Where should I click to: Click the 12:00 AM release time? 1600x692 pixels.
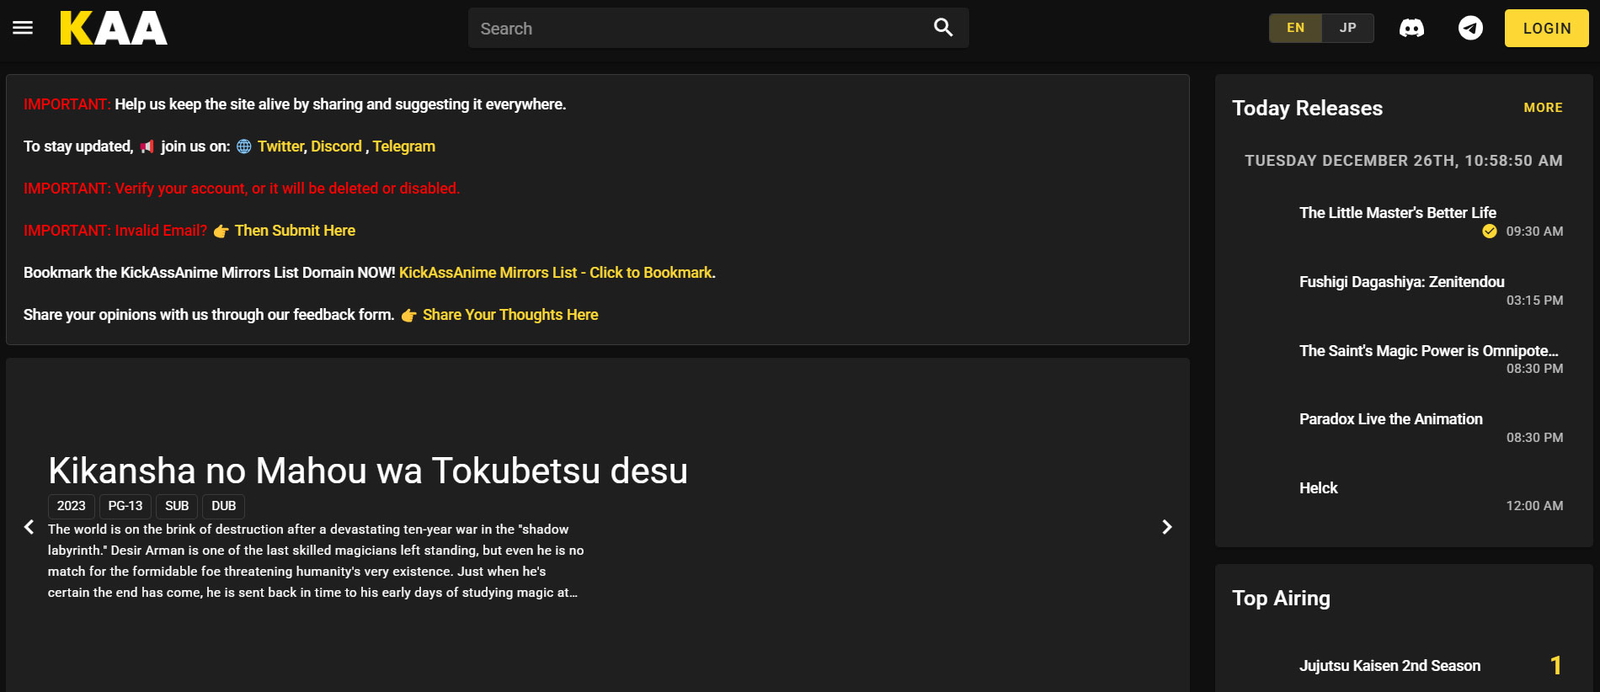click(x=1534, y=506)
